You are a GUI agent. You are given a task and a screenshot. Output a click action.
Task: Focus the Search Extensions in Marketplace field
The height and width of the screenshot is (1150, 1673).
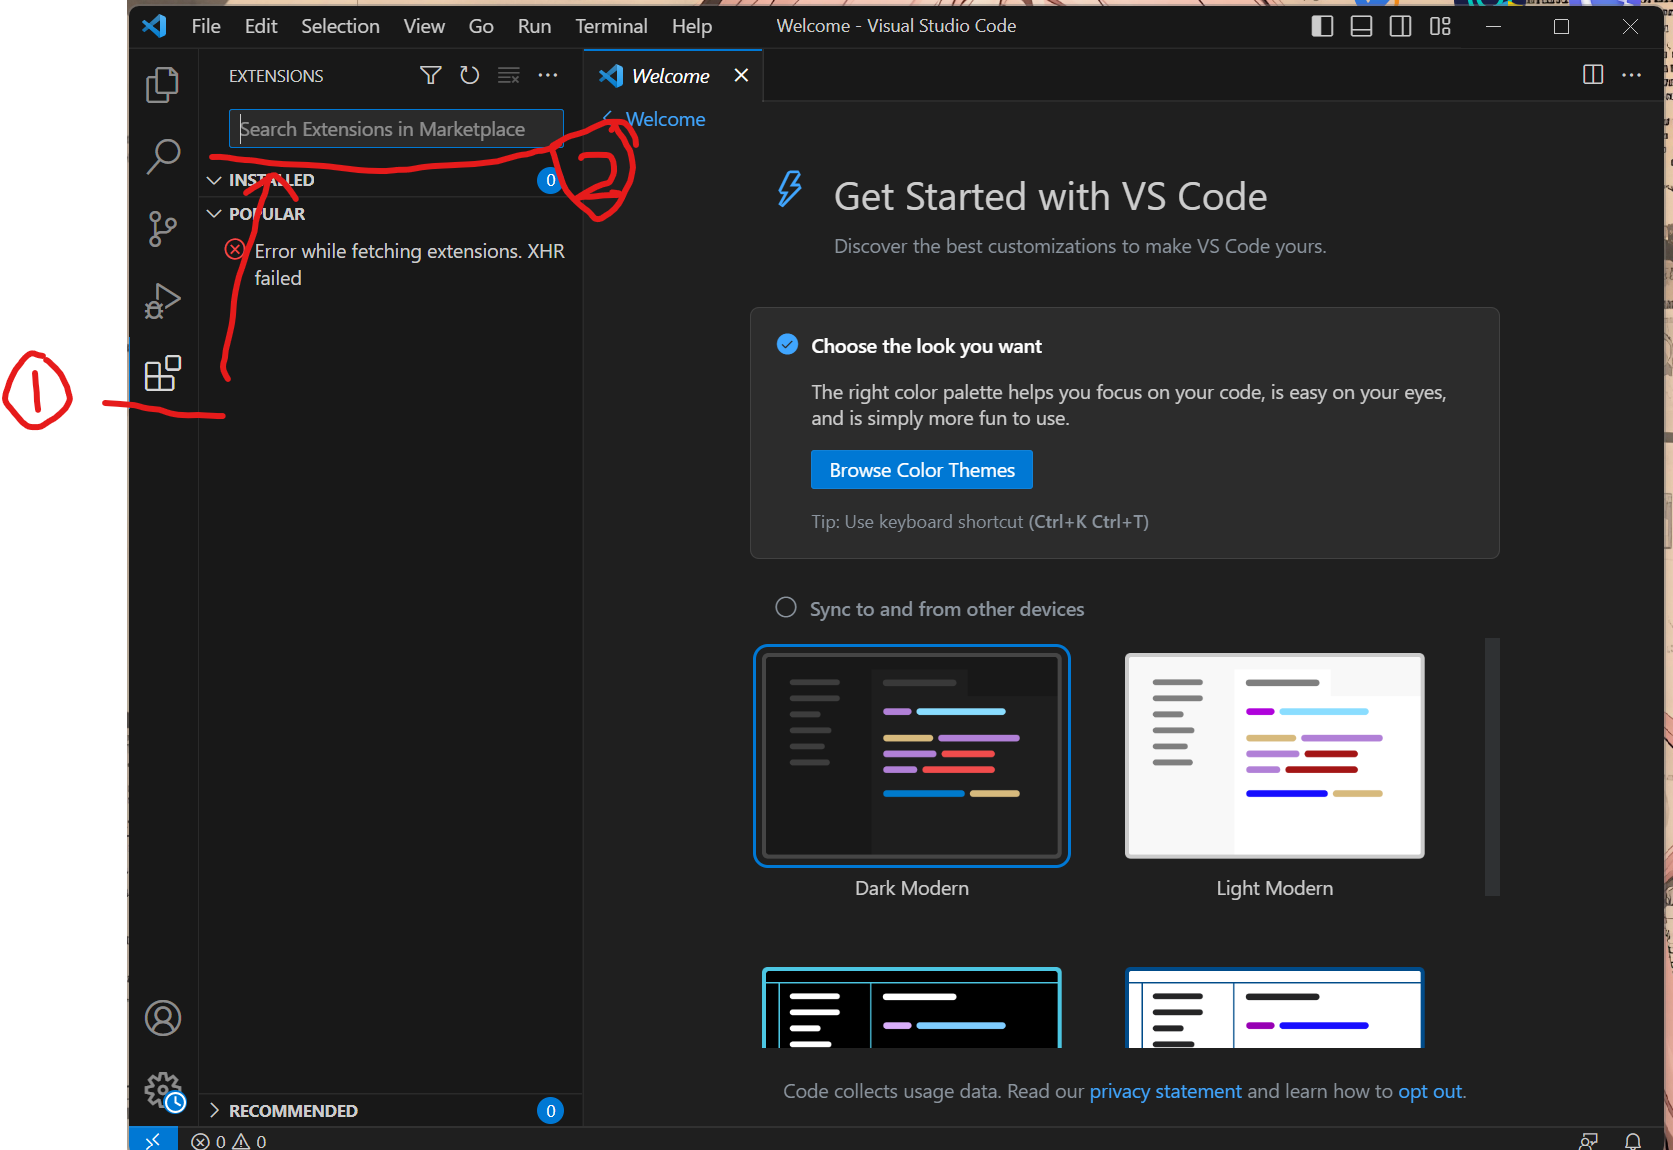pyautogui.click(x=396, y=129)
